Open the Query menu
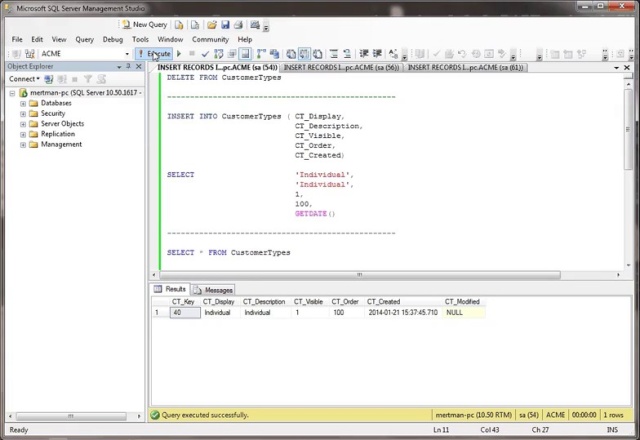 point(84,39)
